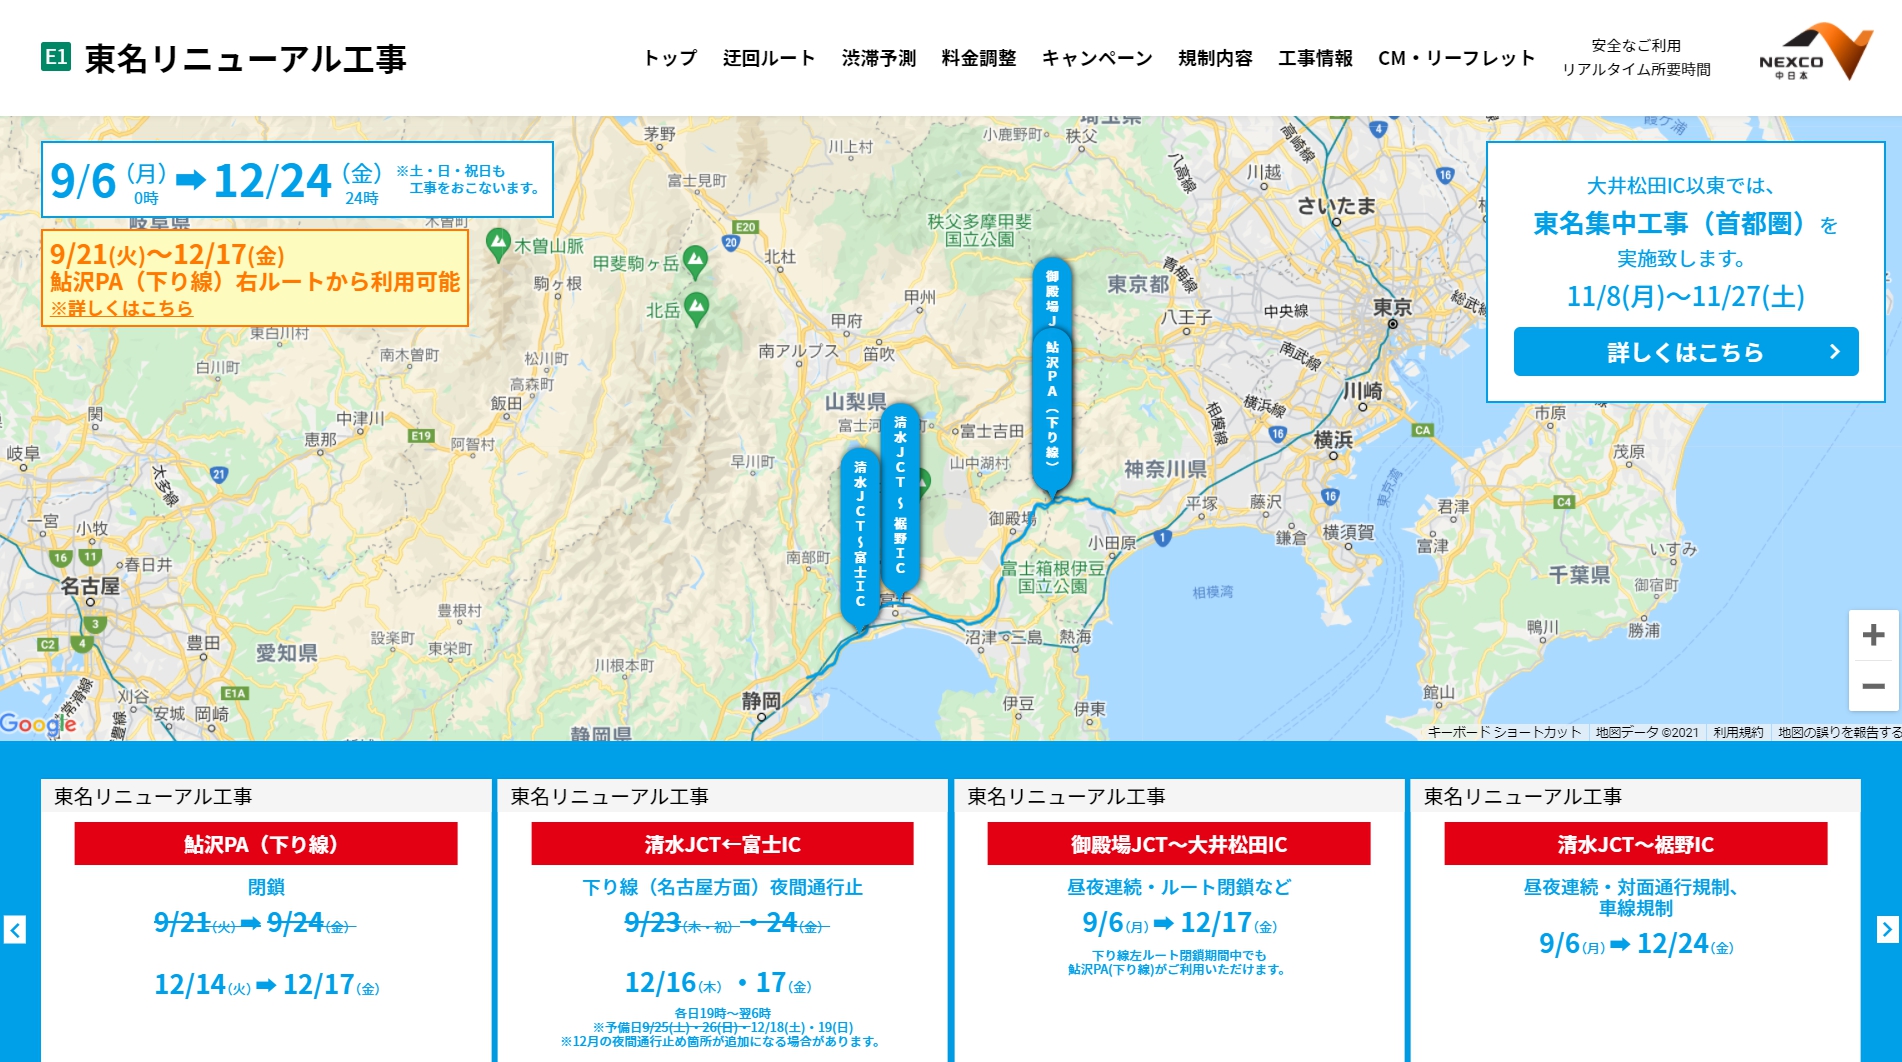Click the 甲斐駒ヶ岳 green mountain pin
The image size is (1902, 1062).
click(x=695, y=262)
